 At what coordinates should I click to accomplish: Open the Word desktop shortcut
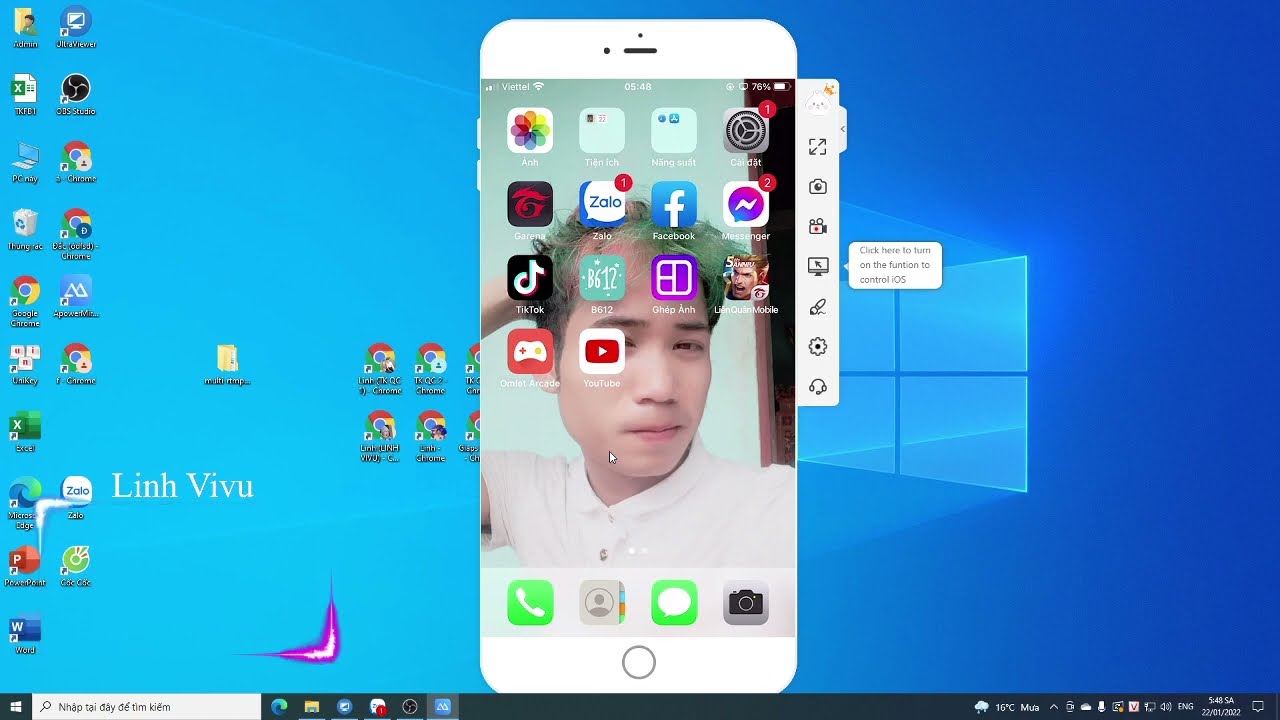25,632
